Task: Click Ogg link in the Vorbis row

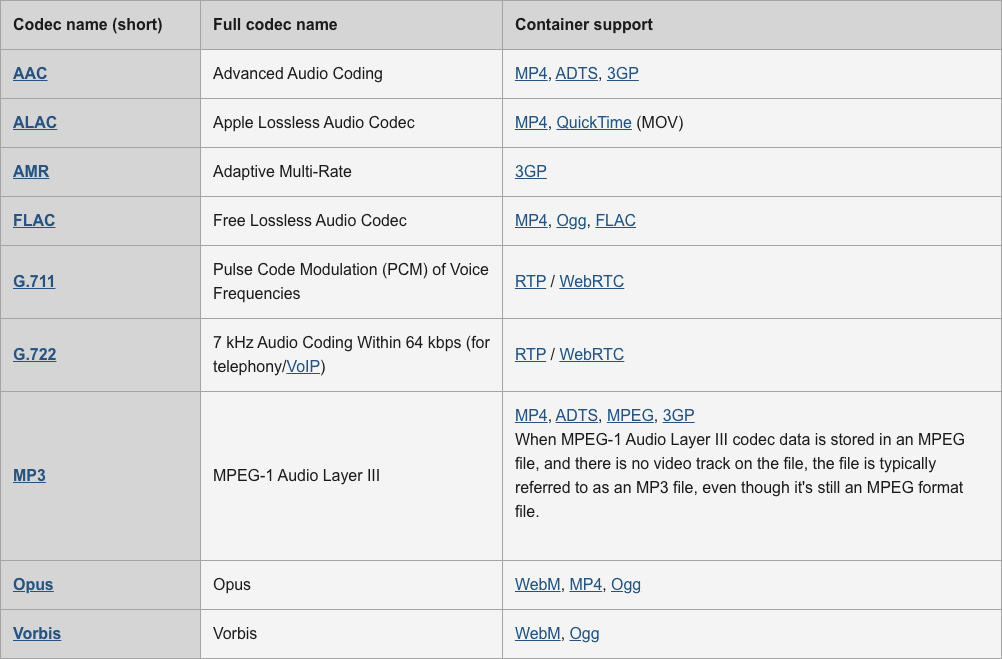Action: pyautogui.click(x=584, y=633)
